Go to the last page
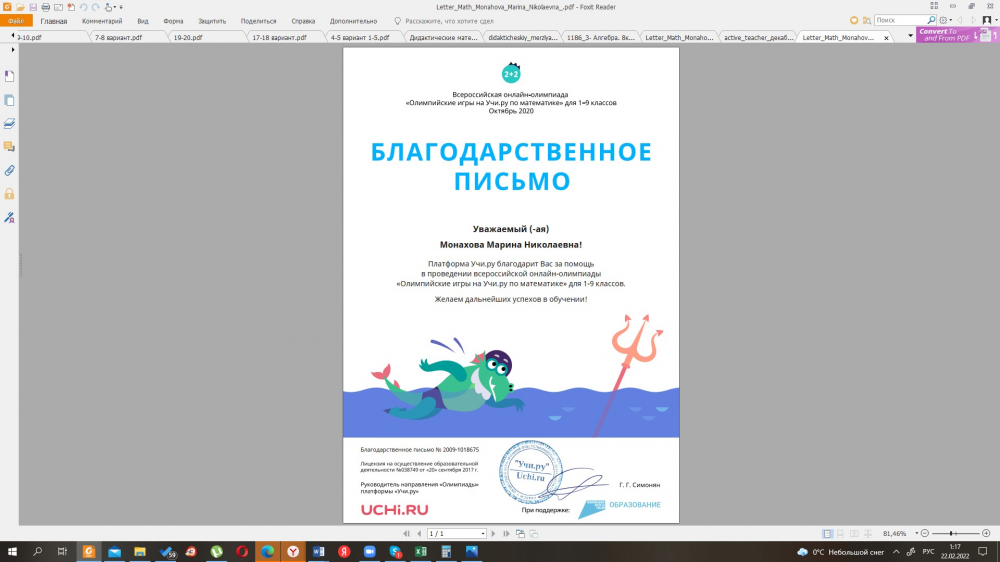The height and width of the screenshot is (562, 1000). (x=506, y=533)
